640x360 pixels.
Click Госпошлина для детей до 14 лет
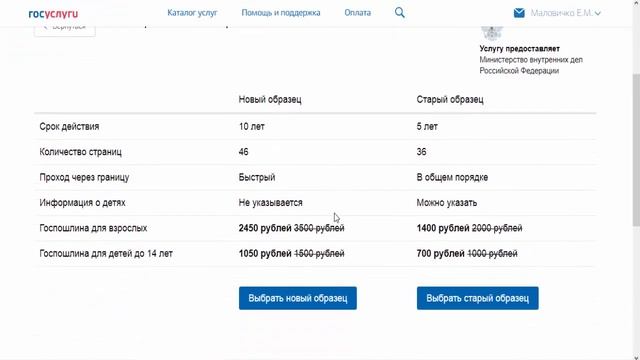click(x=106, y=253)
